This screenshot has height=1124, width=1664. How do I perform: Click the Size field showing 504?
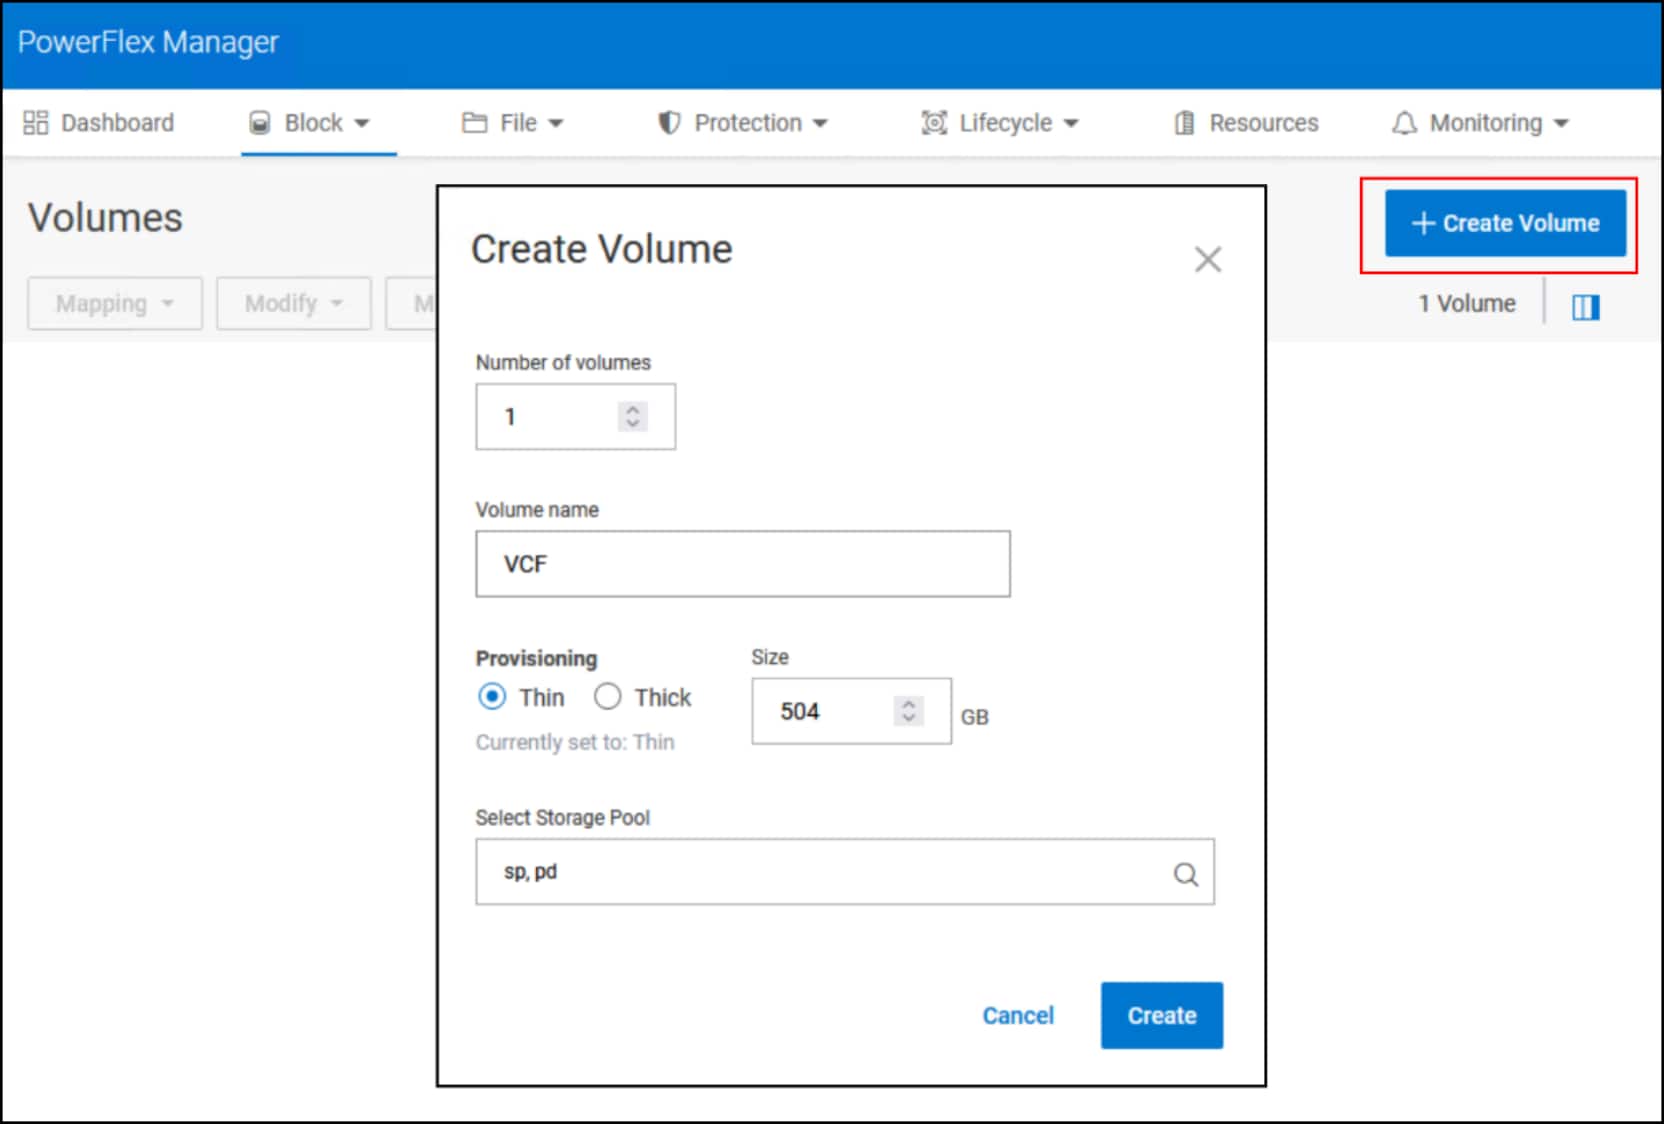[852, 711]
